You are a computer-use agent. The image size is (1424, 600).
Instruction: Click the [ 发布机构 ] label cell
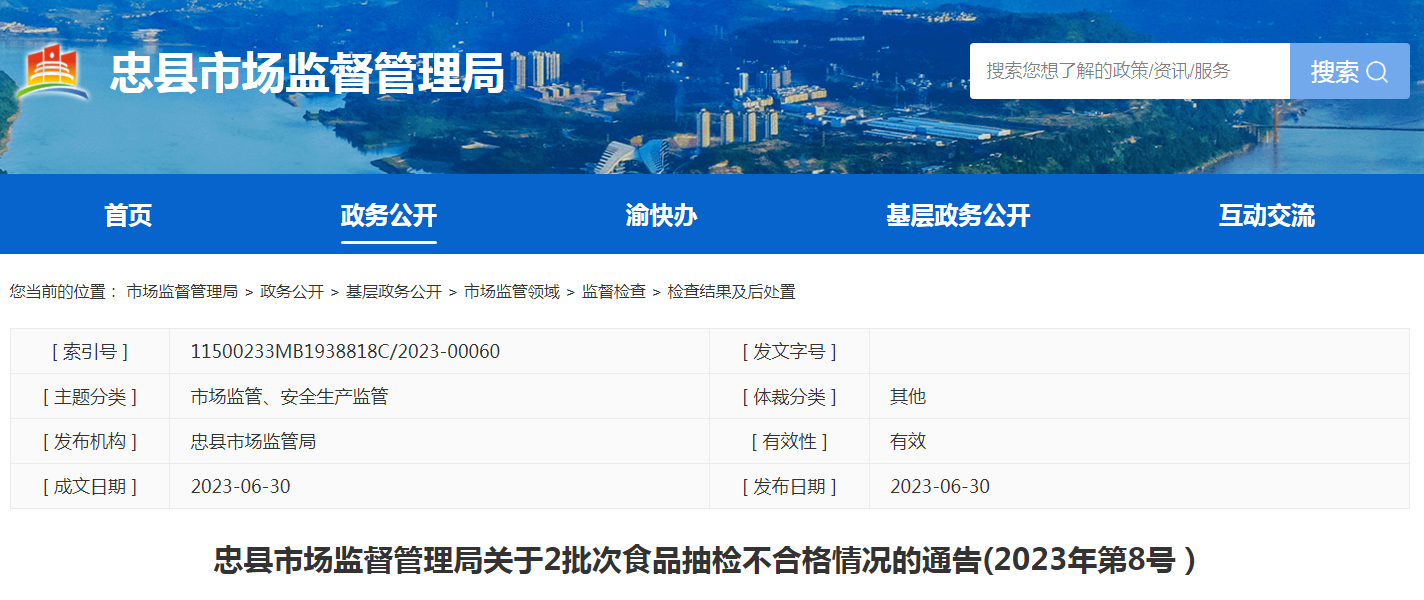90,441
